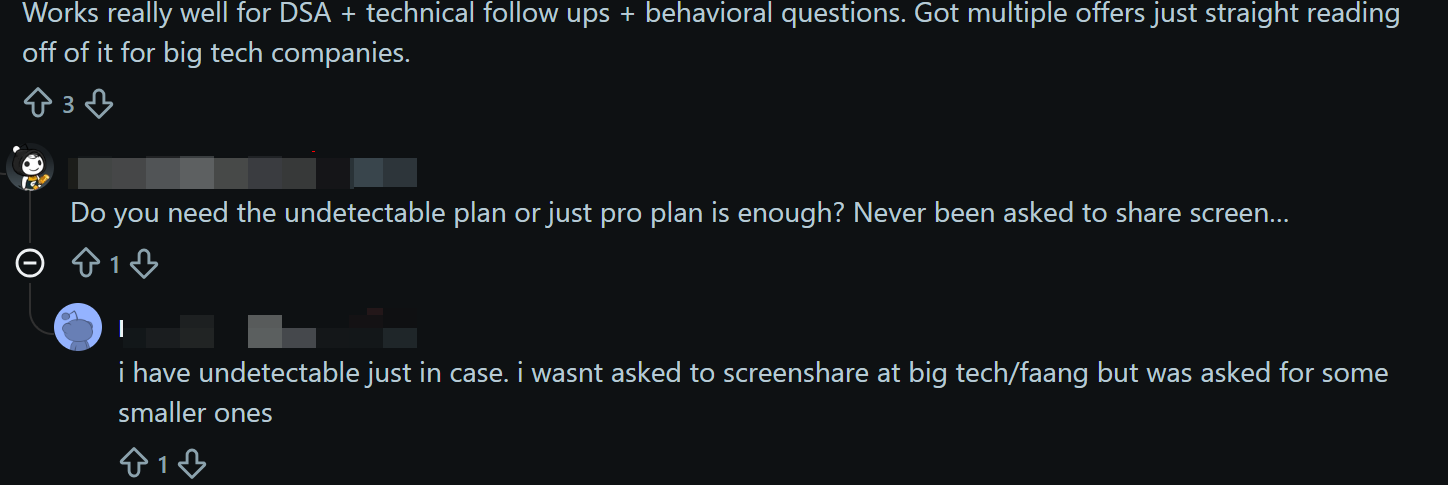Downvote the reply mentioning 'smaller ones'
The width and height of the screenshot is (1448, 485).
(x=192, y=463)
